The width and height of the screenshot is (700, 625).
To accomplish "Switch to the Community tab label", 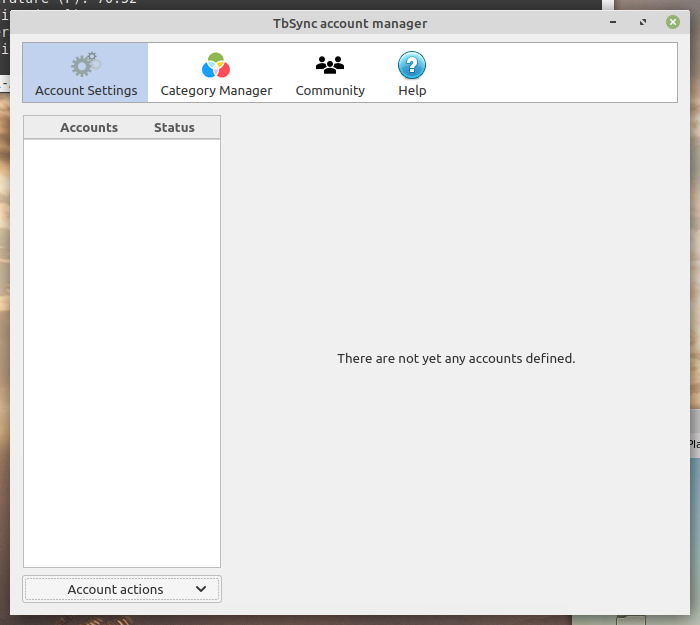I will [x=330, y=91].
